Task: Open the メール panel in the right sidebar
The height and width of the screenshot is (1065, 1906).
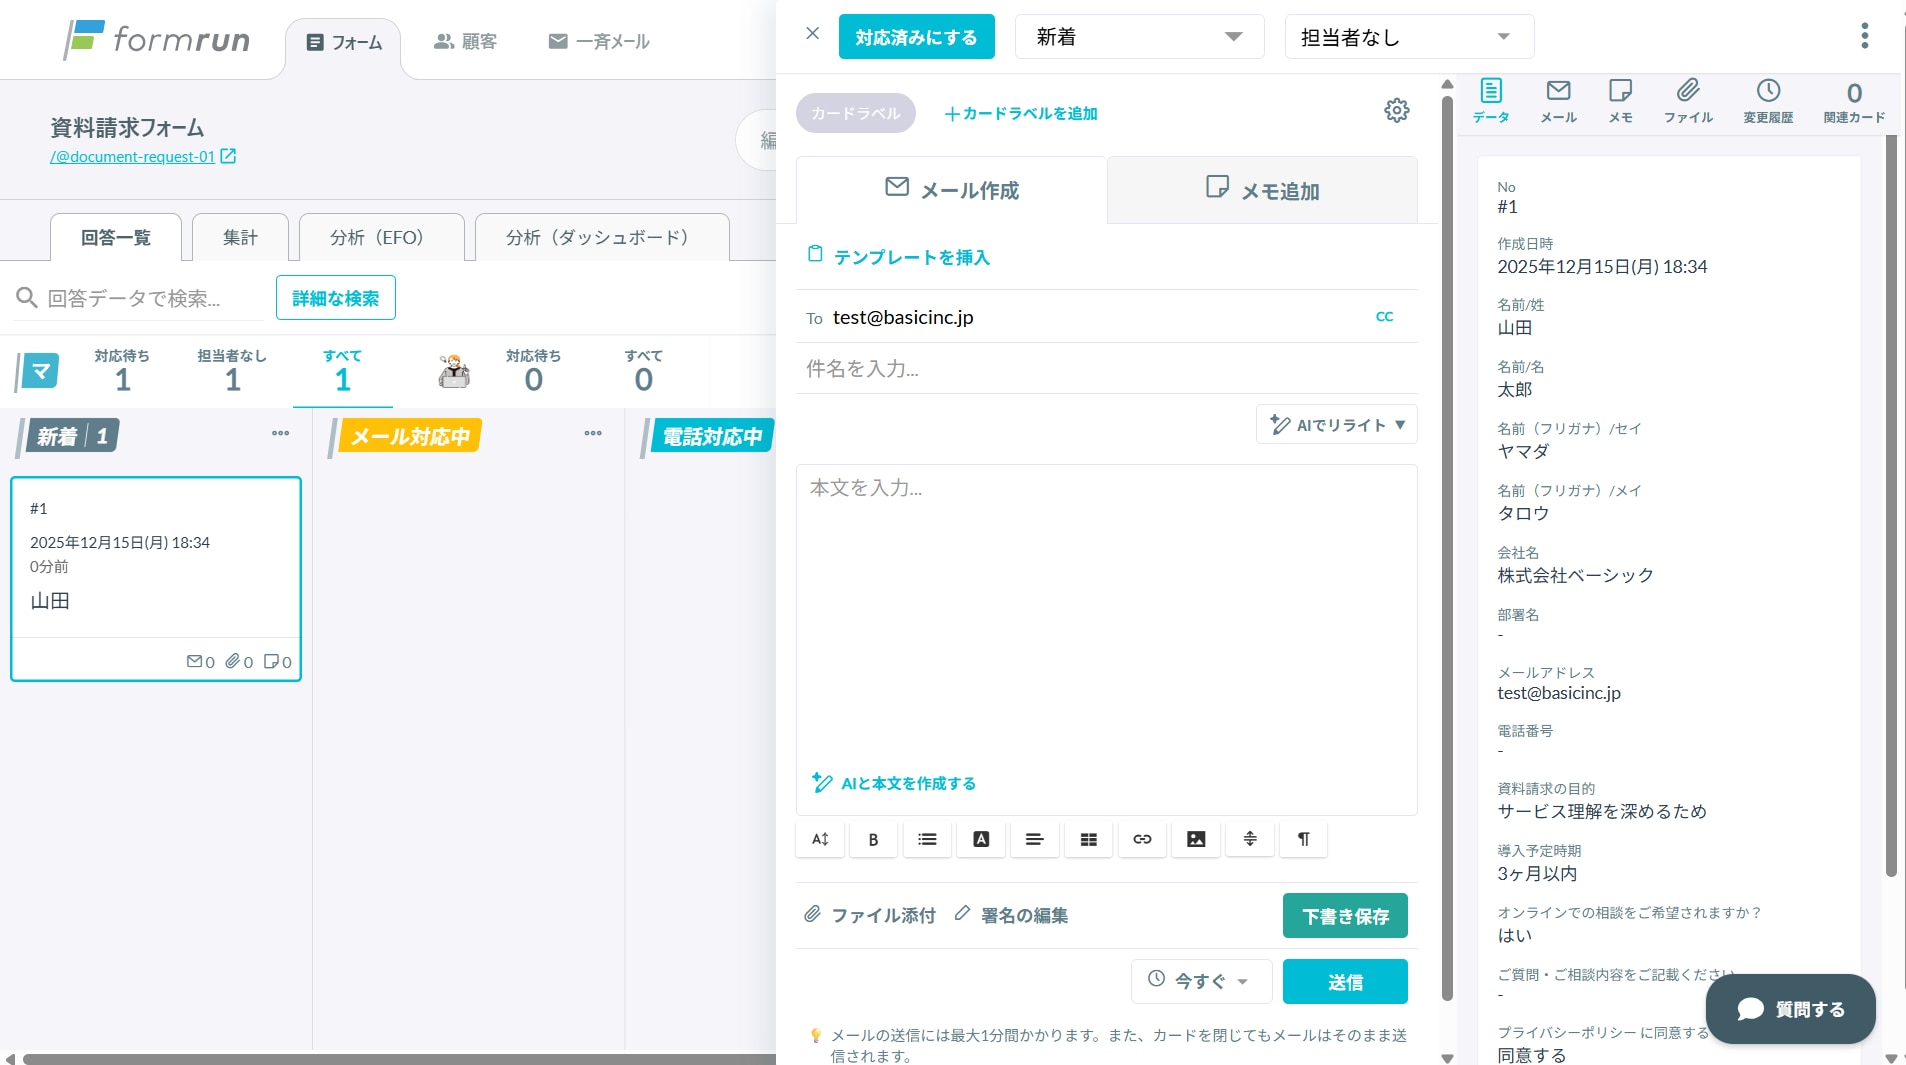Action: click(1559, 100)
